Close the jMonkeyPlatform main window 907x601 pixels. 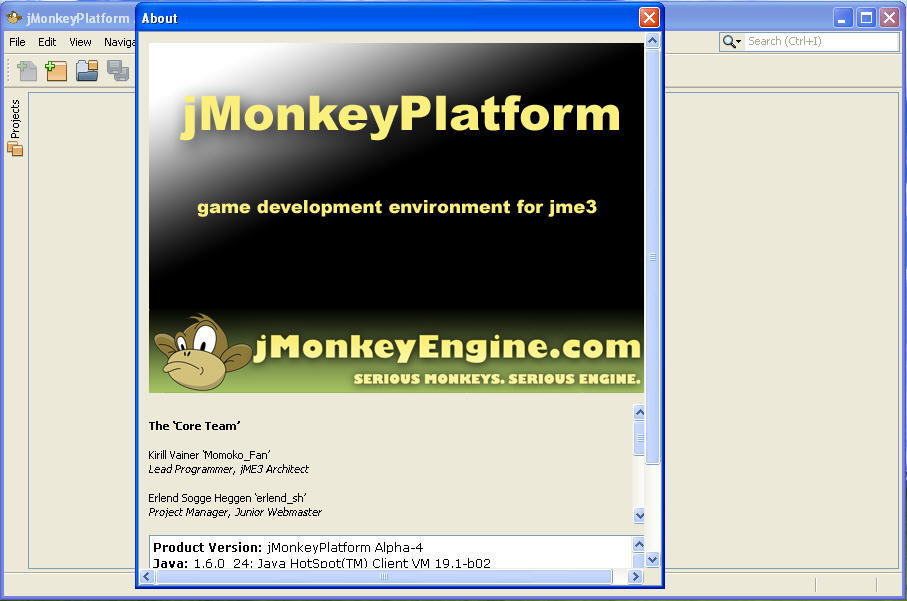pyautogui.click(x=890, y=18)
